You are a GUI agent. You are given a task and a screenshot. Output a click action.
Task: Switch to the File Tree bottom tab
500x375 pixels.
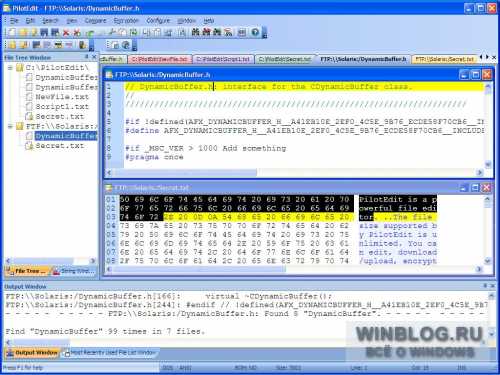(27, 271)
